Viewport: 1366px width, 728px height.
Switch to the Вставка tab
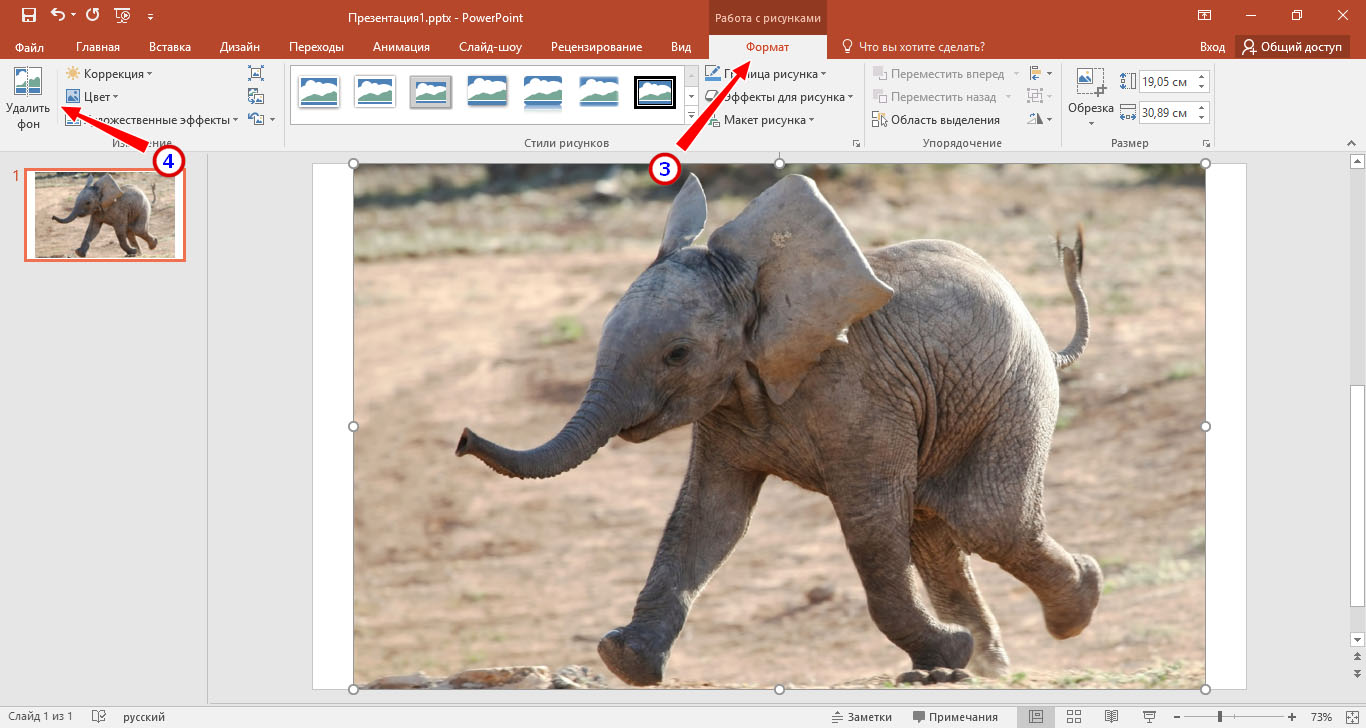click(x=170, y=47)
